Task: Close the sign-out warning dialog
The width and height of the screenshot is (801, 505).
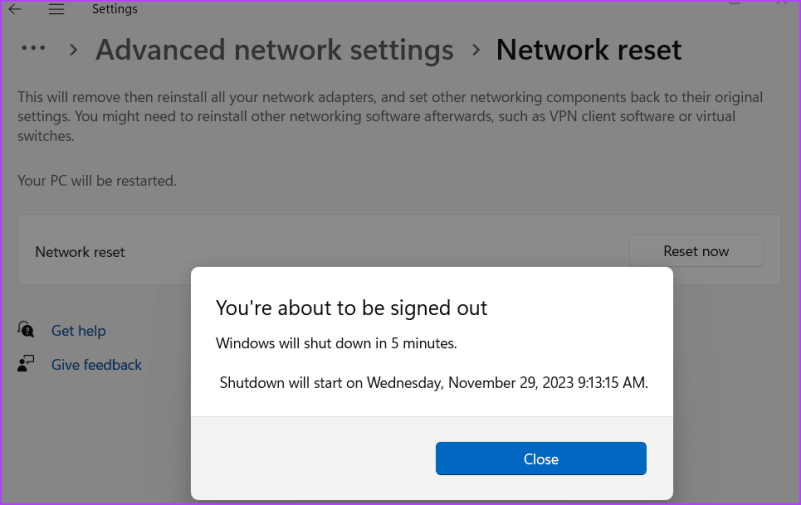Action: coord(541,459)
